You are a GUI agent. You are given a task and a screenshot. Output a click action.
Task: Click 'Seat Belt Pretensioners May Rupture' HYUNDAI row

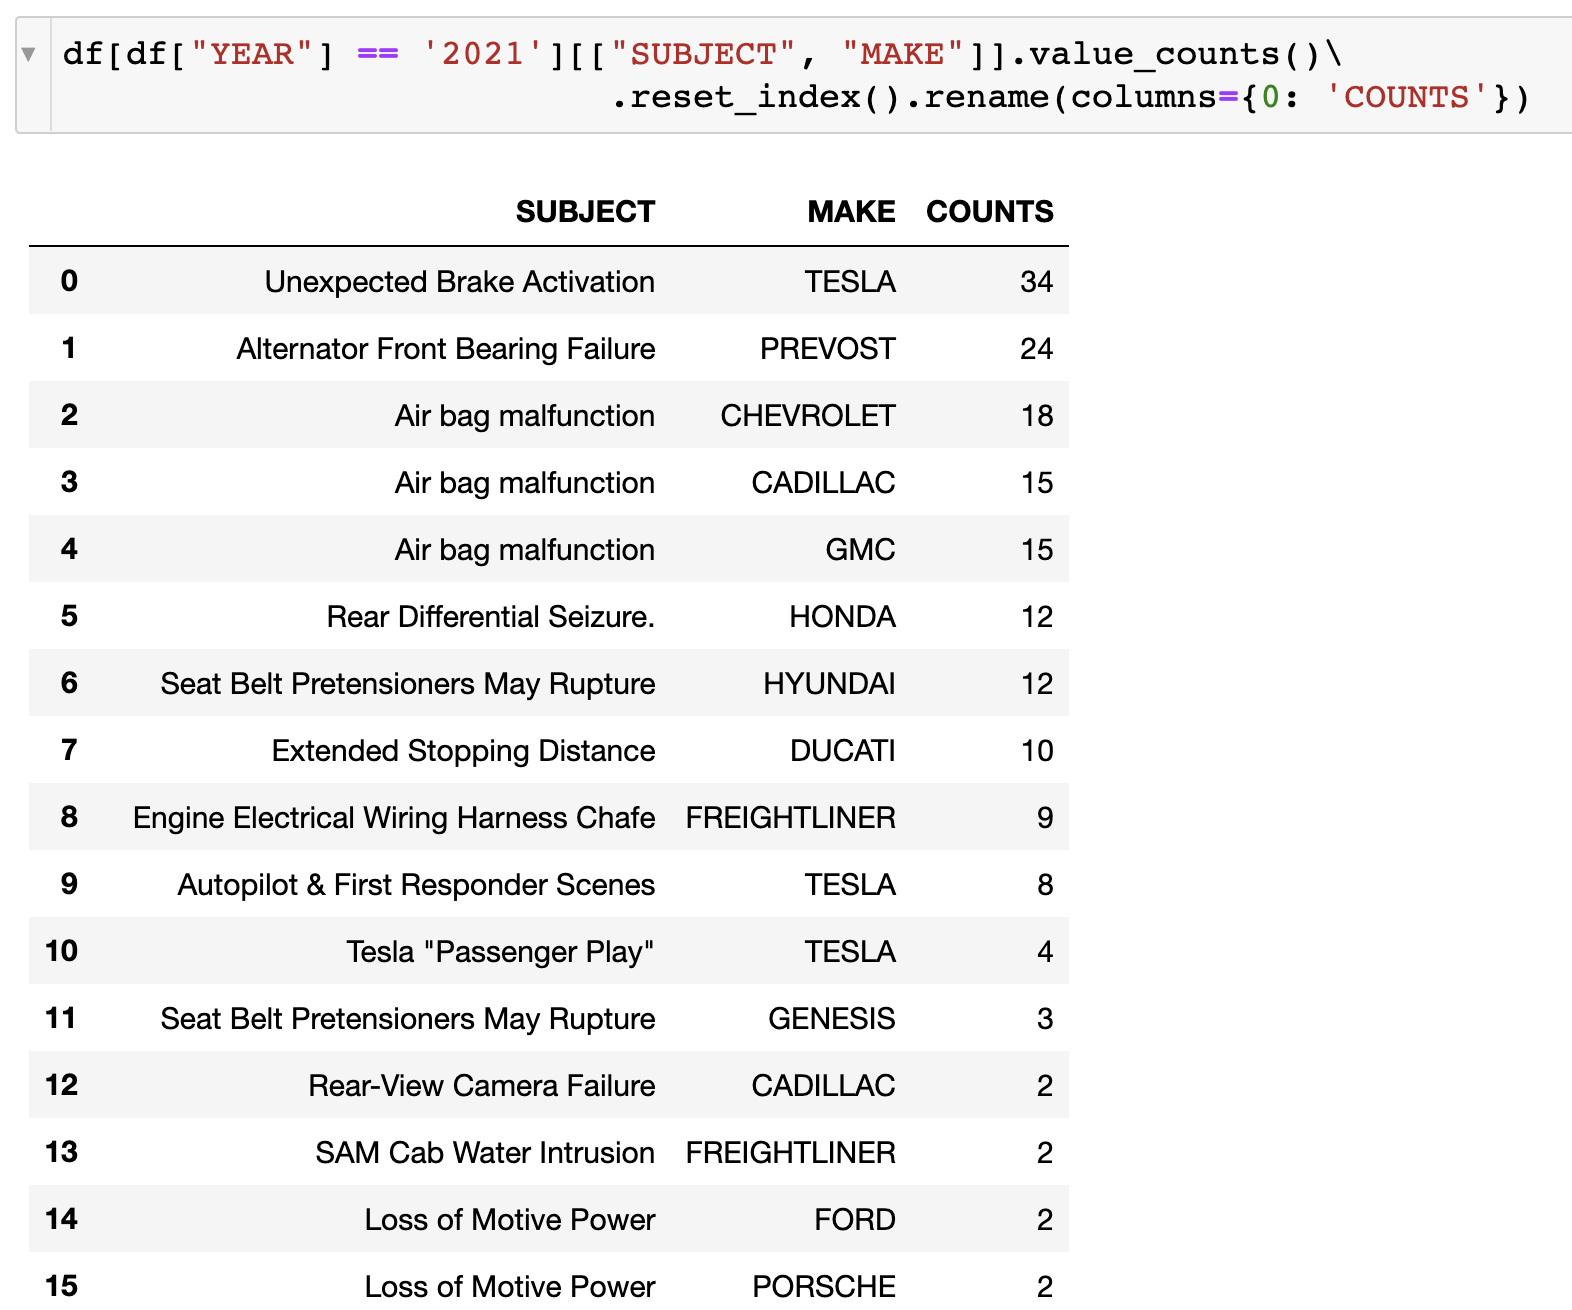tap(408, 684)
